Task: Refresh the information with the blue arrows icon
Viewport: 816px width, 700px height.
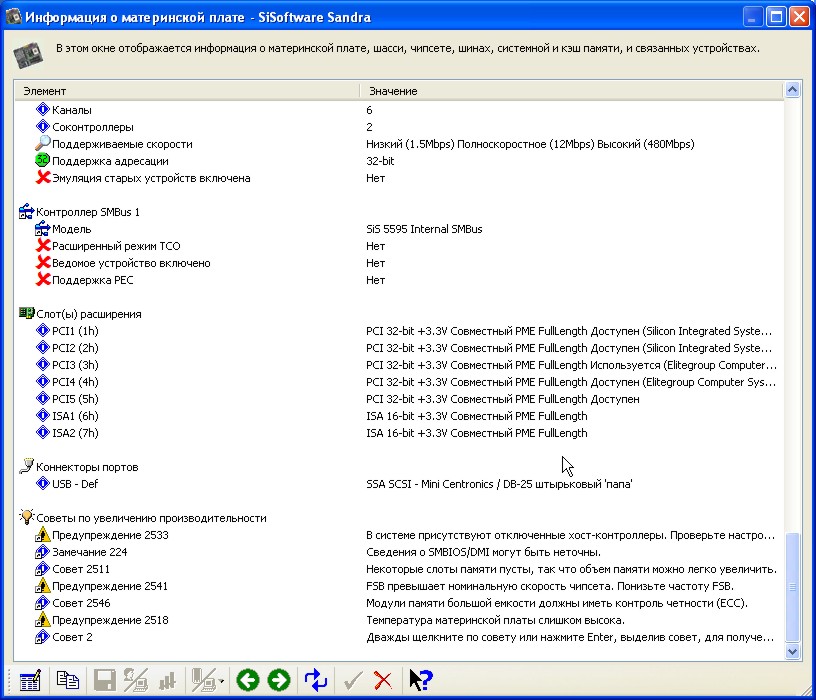Action: pyautogui.click(x=316, y=680)
